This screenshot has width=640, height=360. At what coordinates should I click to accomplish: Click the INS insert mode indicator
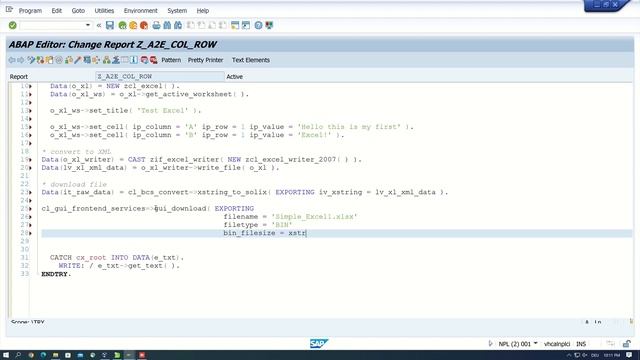click(x=581, y=344)
